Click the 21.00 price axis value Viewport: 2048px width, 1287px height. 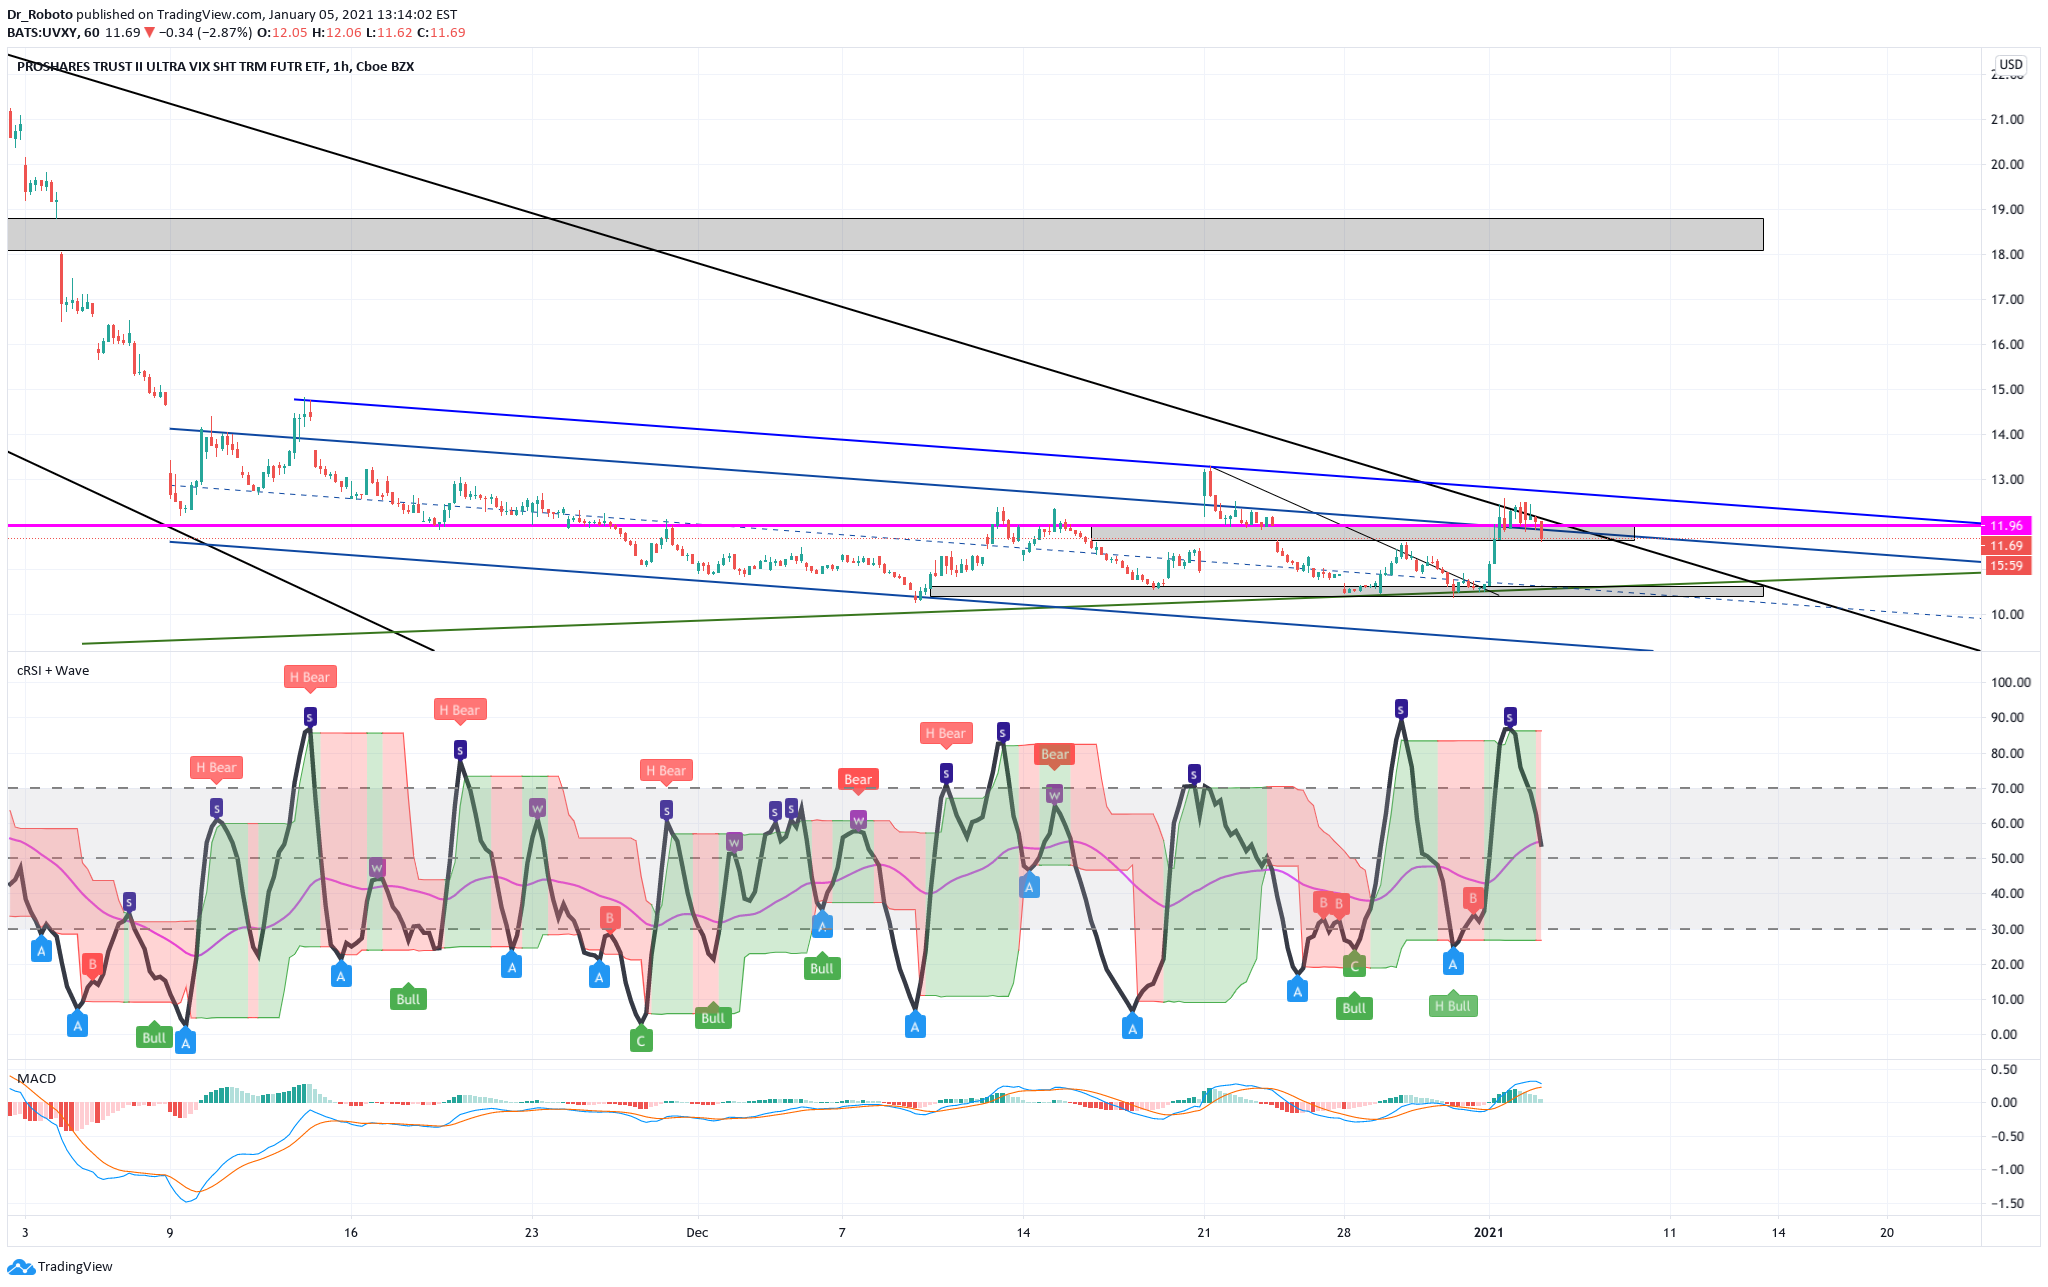coord(2007,119)
